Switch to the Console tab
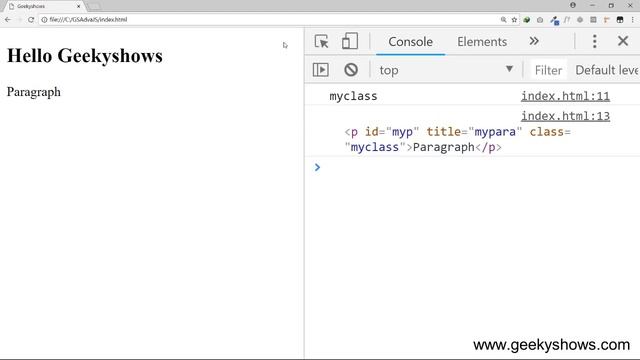The image size is (640, 360). 410,42
